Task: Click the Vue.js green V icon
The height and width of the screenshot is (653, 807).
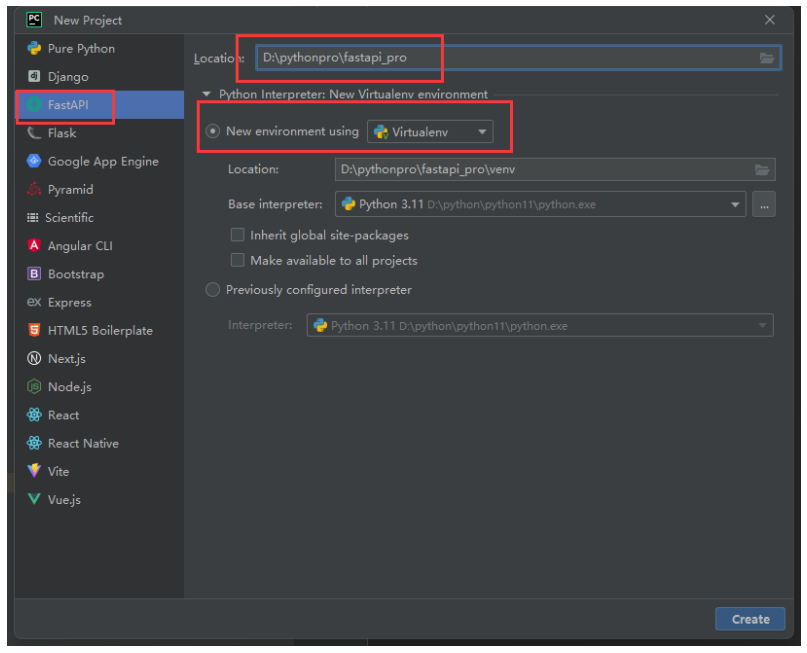Action: pyautogui.click(x=34, y=499)
